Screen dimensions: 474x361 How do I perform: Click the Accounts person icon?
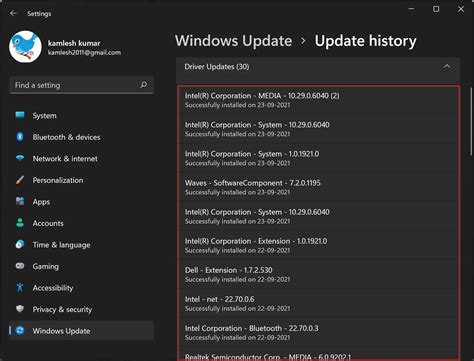pyautogui.click(x=20, y=223)
